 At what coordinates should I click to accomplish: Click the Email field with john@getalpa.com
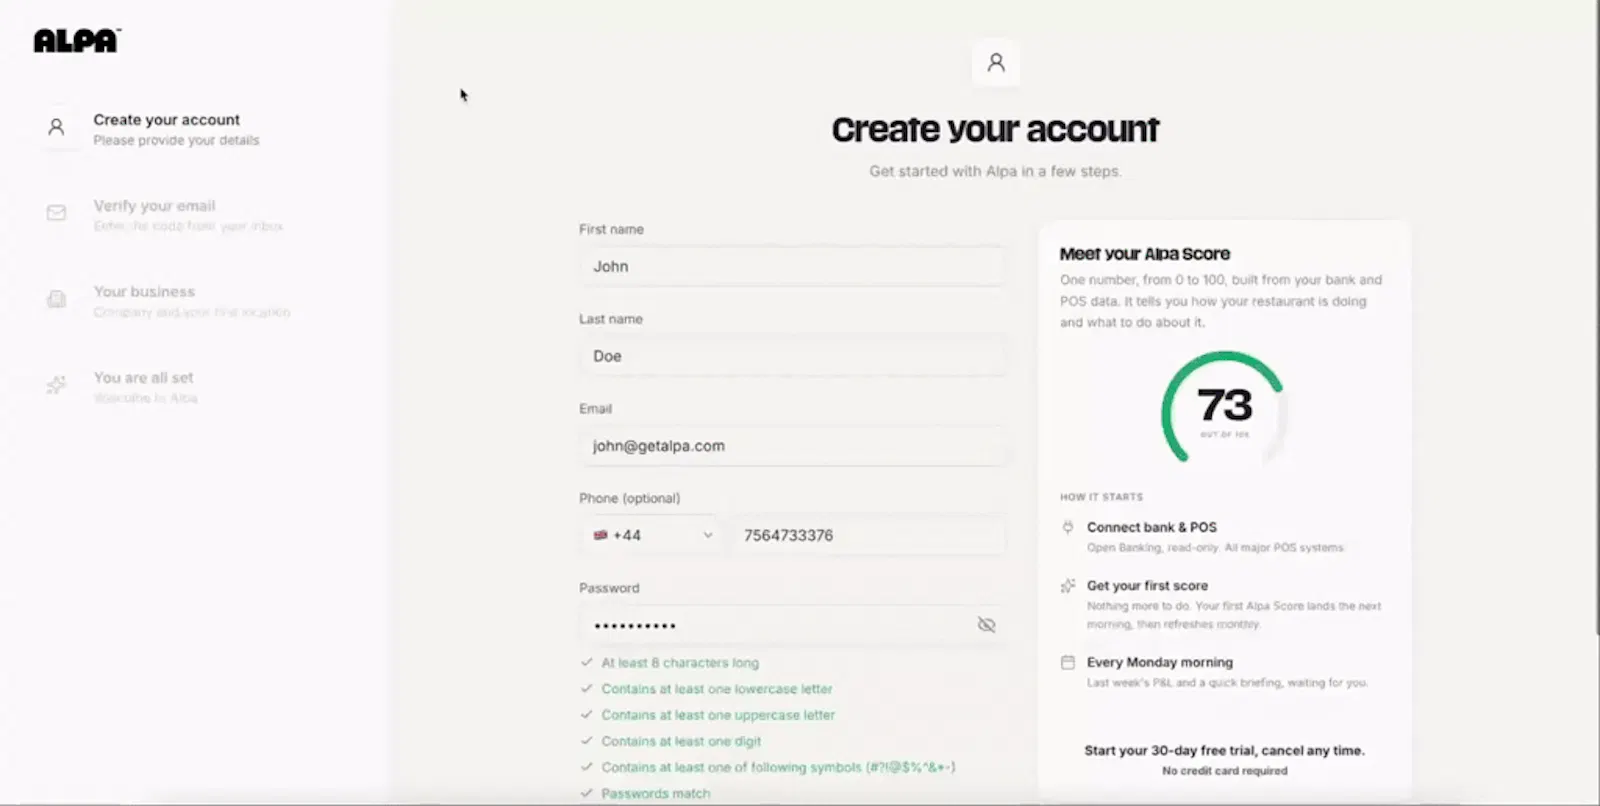tap(792, 446)
